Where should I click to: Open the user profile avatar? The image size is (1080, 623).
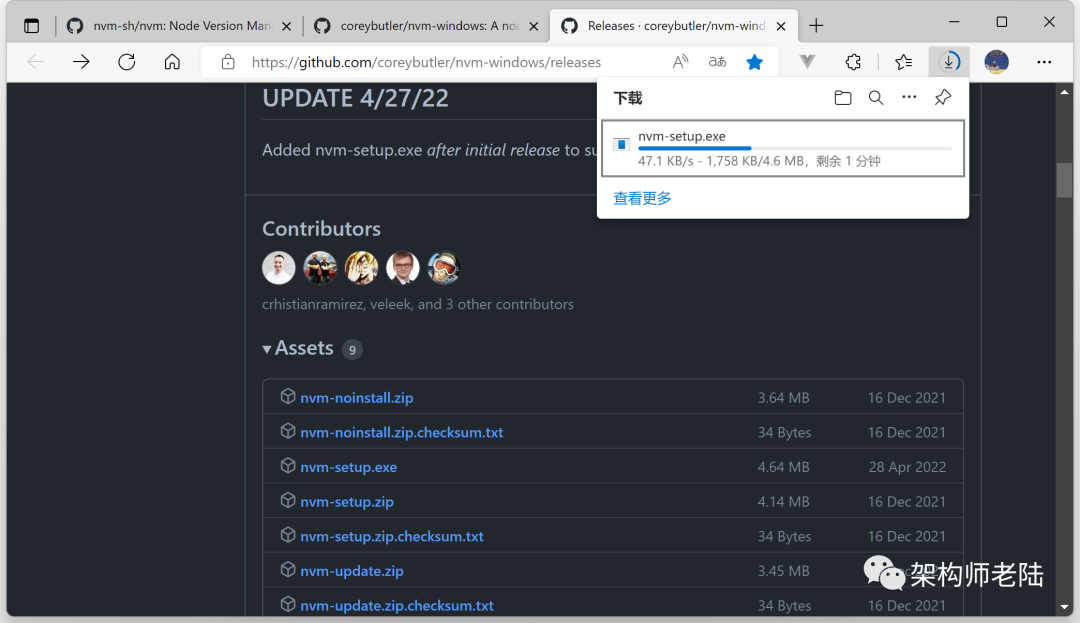tap(997, 62)
